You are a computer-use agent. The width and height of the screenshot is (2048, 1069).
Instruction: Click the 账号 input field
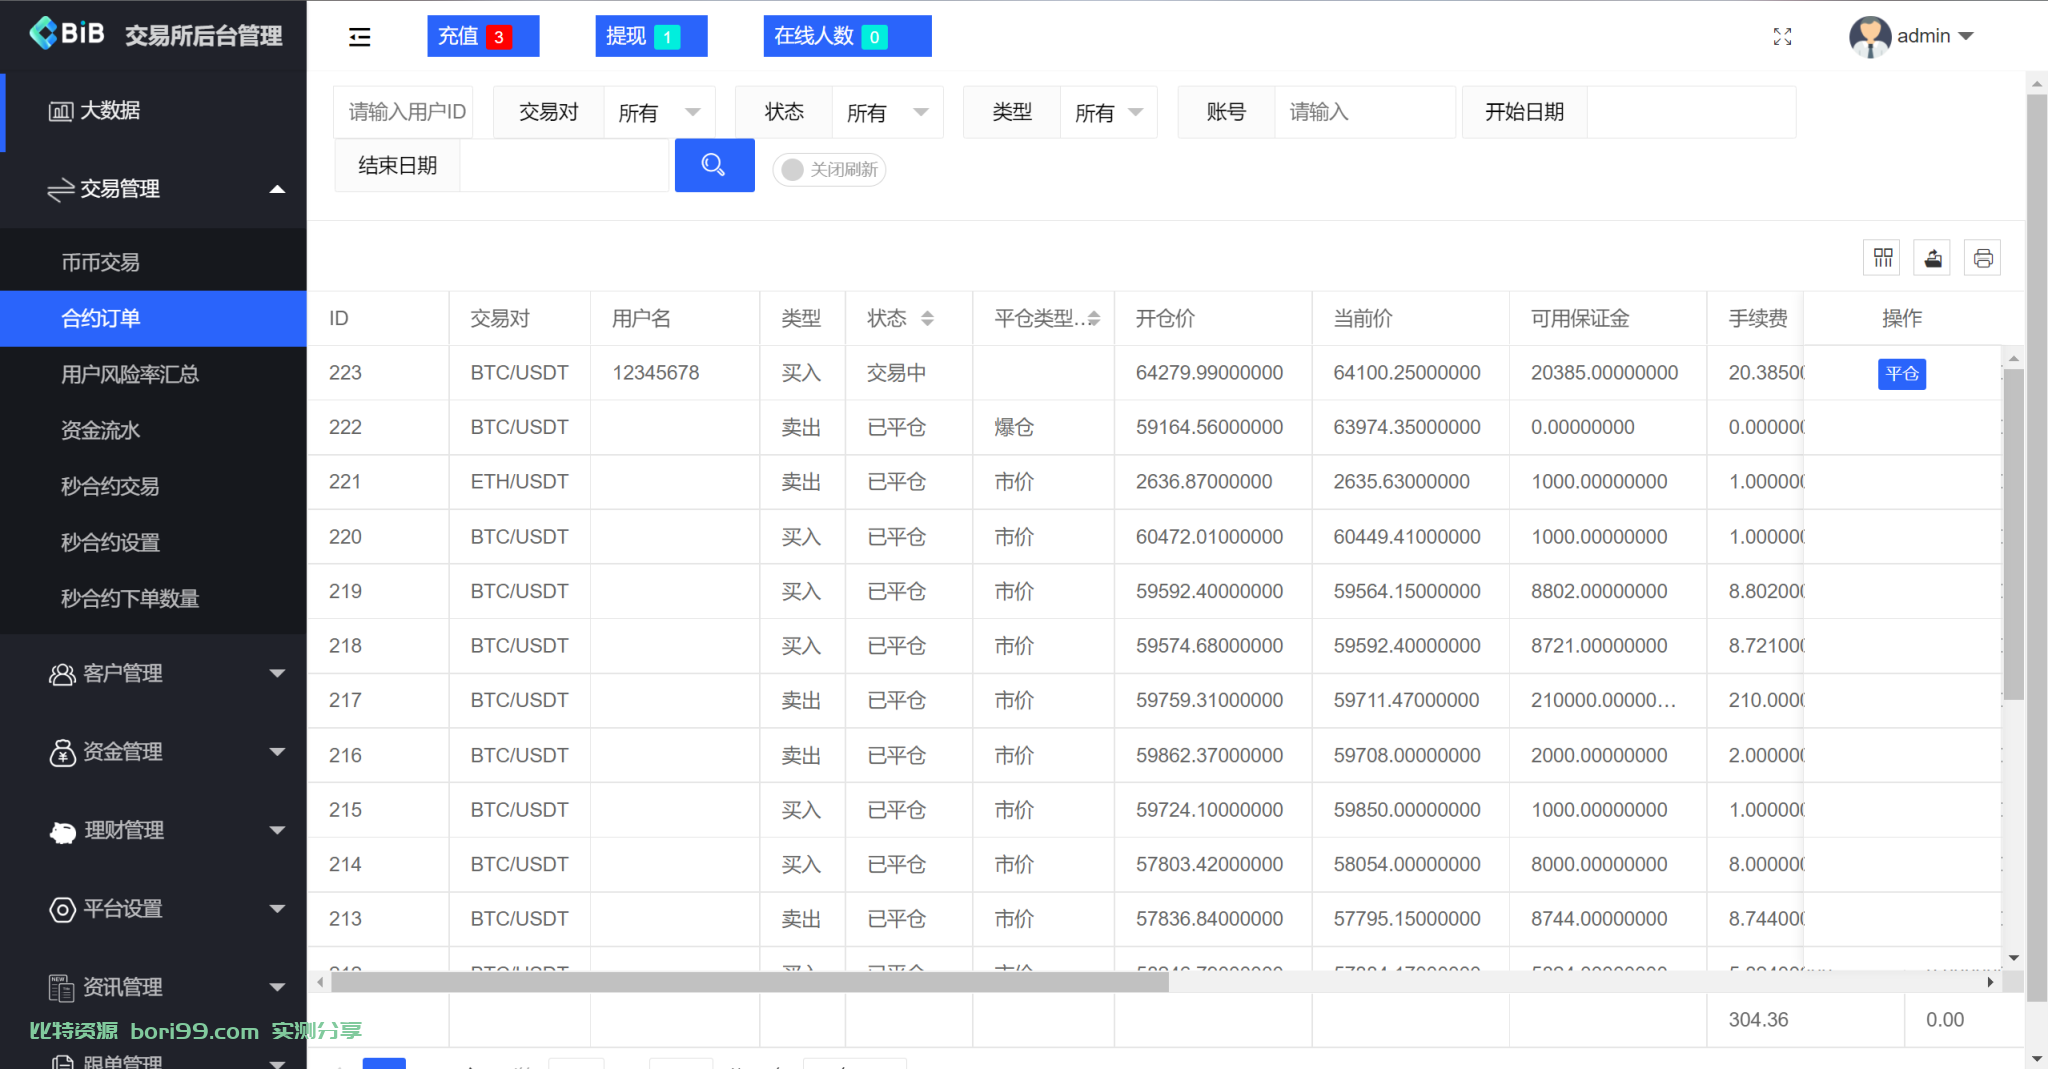coord(1365,112)
